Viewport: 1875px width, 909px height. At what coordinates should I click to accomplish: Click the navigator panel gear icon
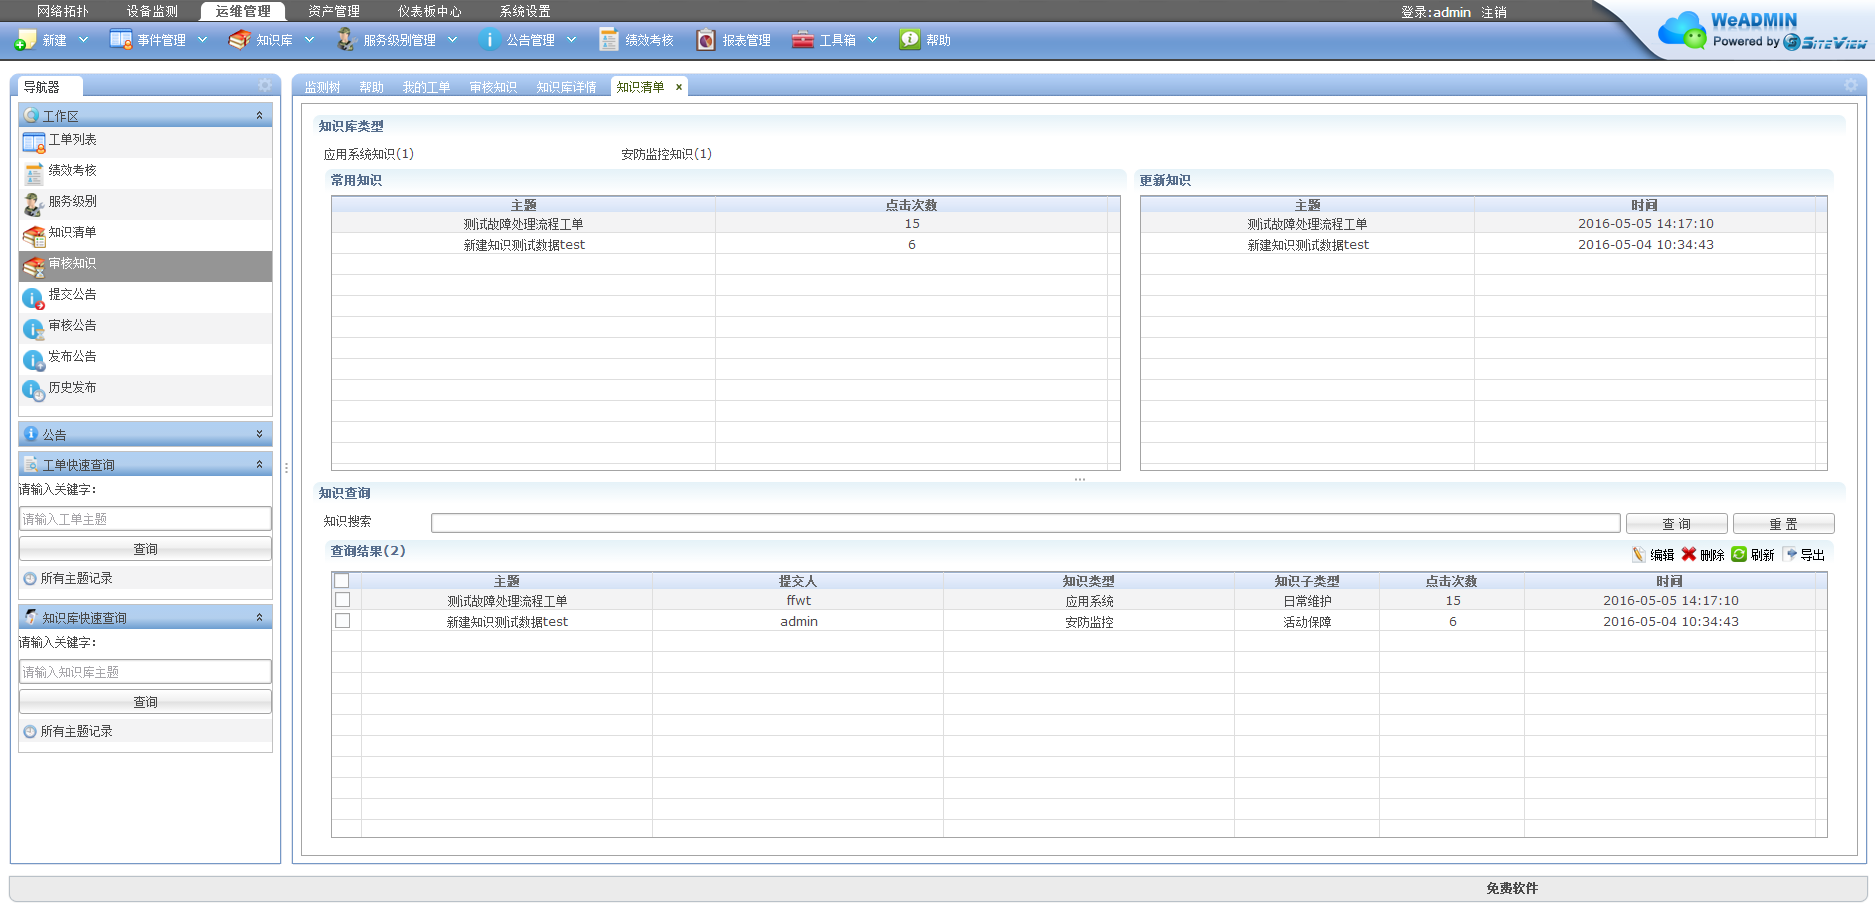pos(265,85)
